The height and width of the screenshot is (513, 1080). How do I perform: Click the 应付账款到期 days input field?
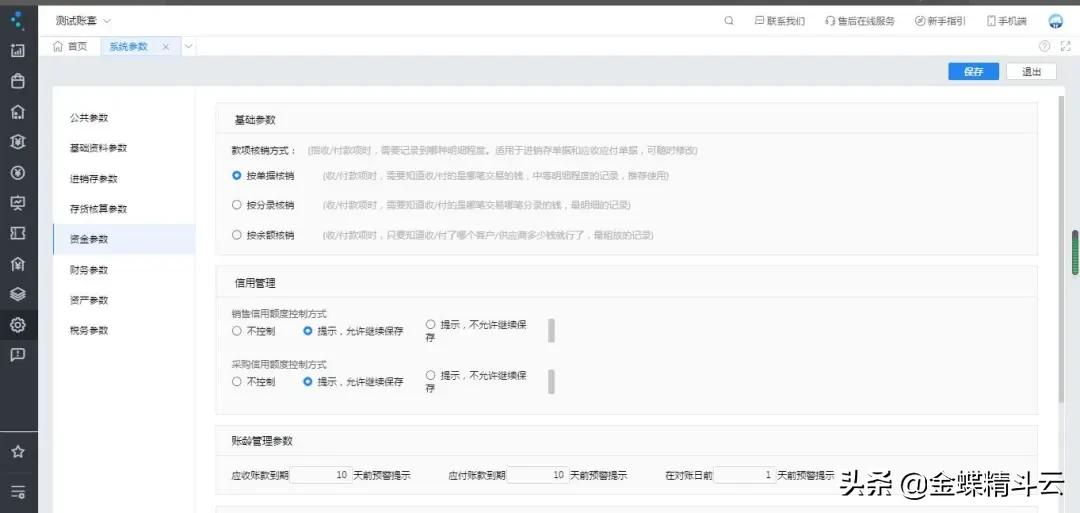[537, 475]
